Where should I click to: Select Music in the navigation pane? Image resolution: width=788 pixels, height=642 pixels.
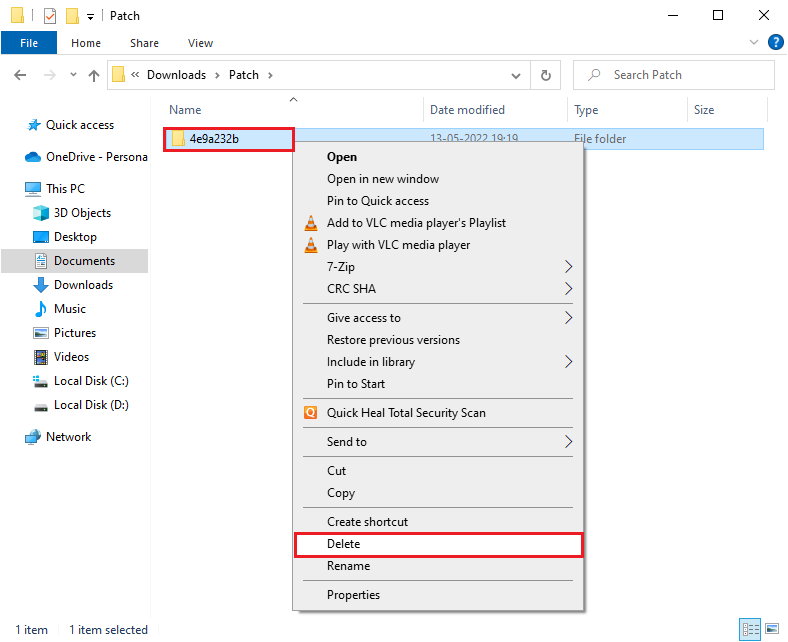(70, 309)
